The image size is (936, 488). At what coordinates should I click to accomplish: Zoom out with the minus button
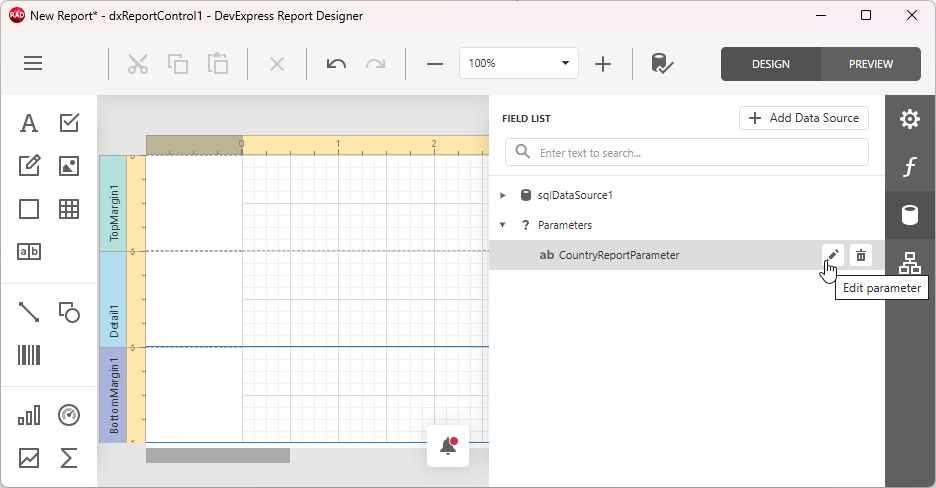[435, 63]
